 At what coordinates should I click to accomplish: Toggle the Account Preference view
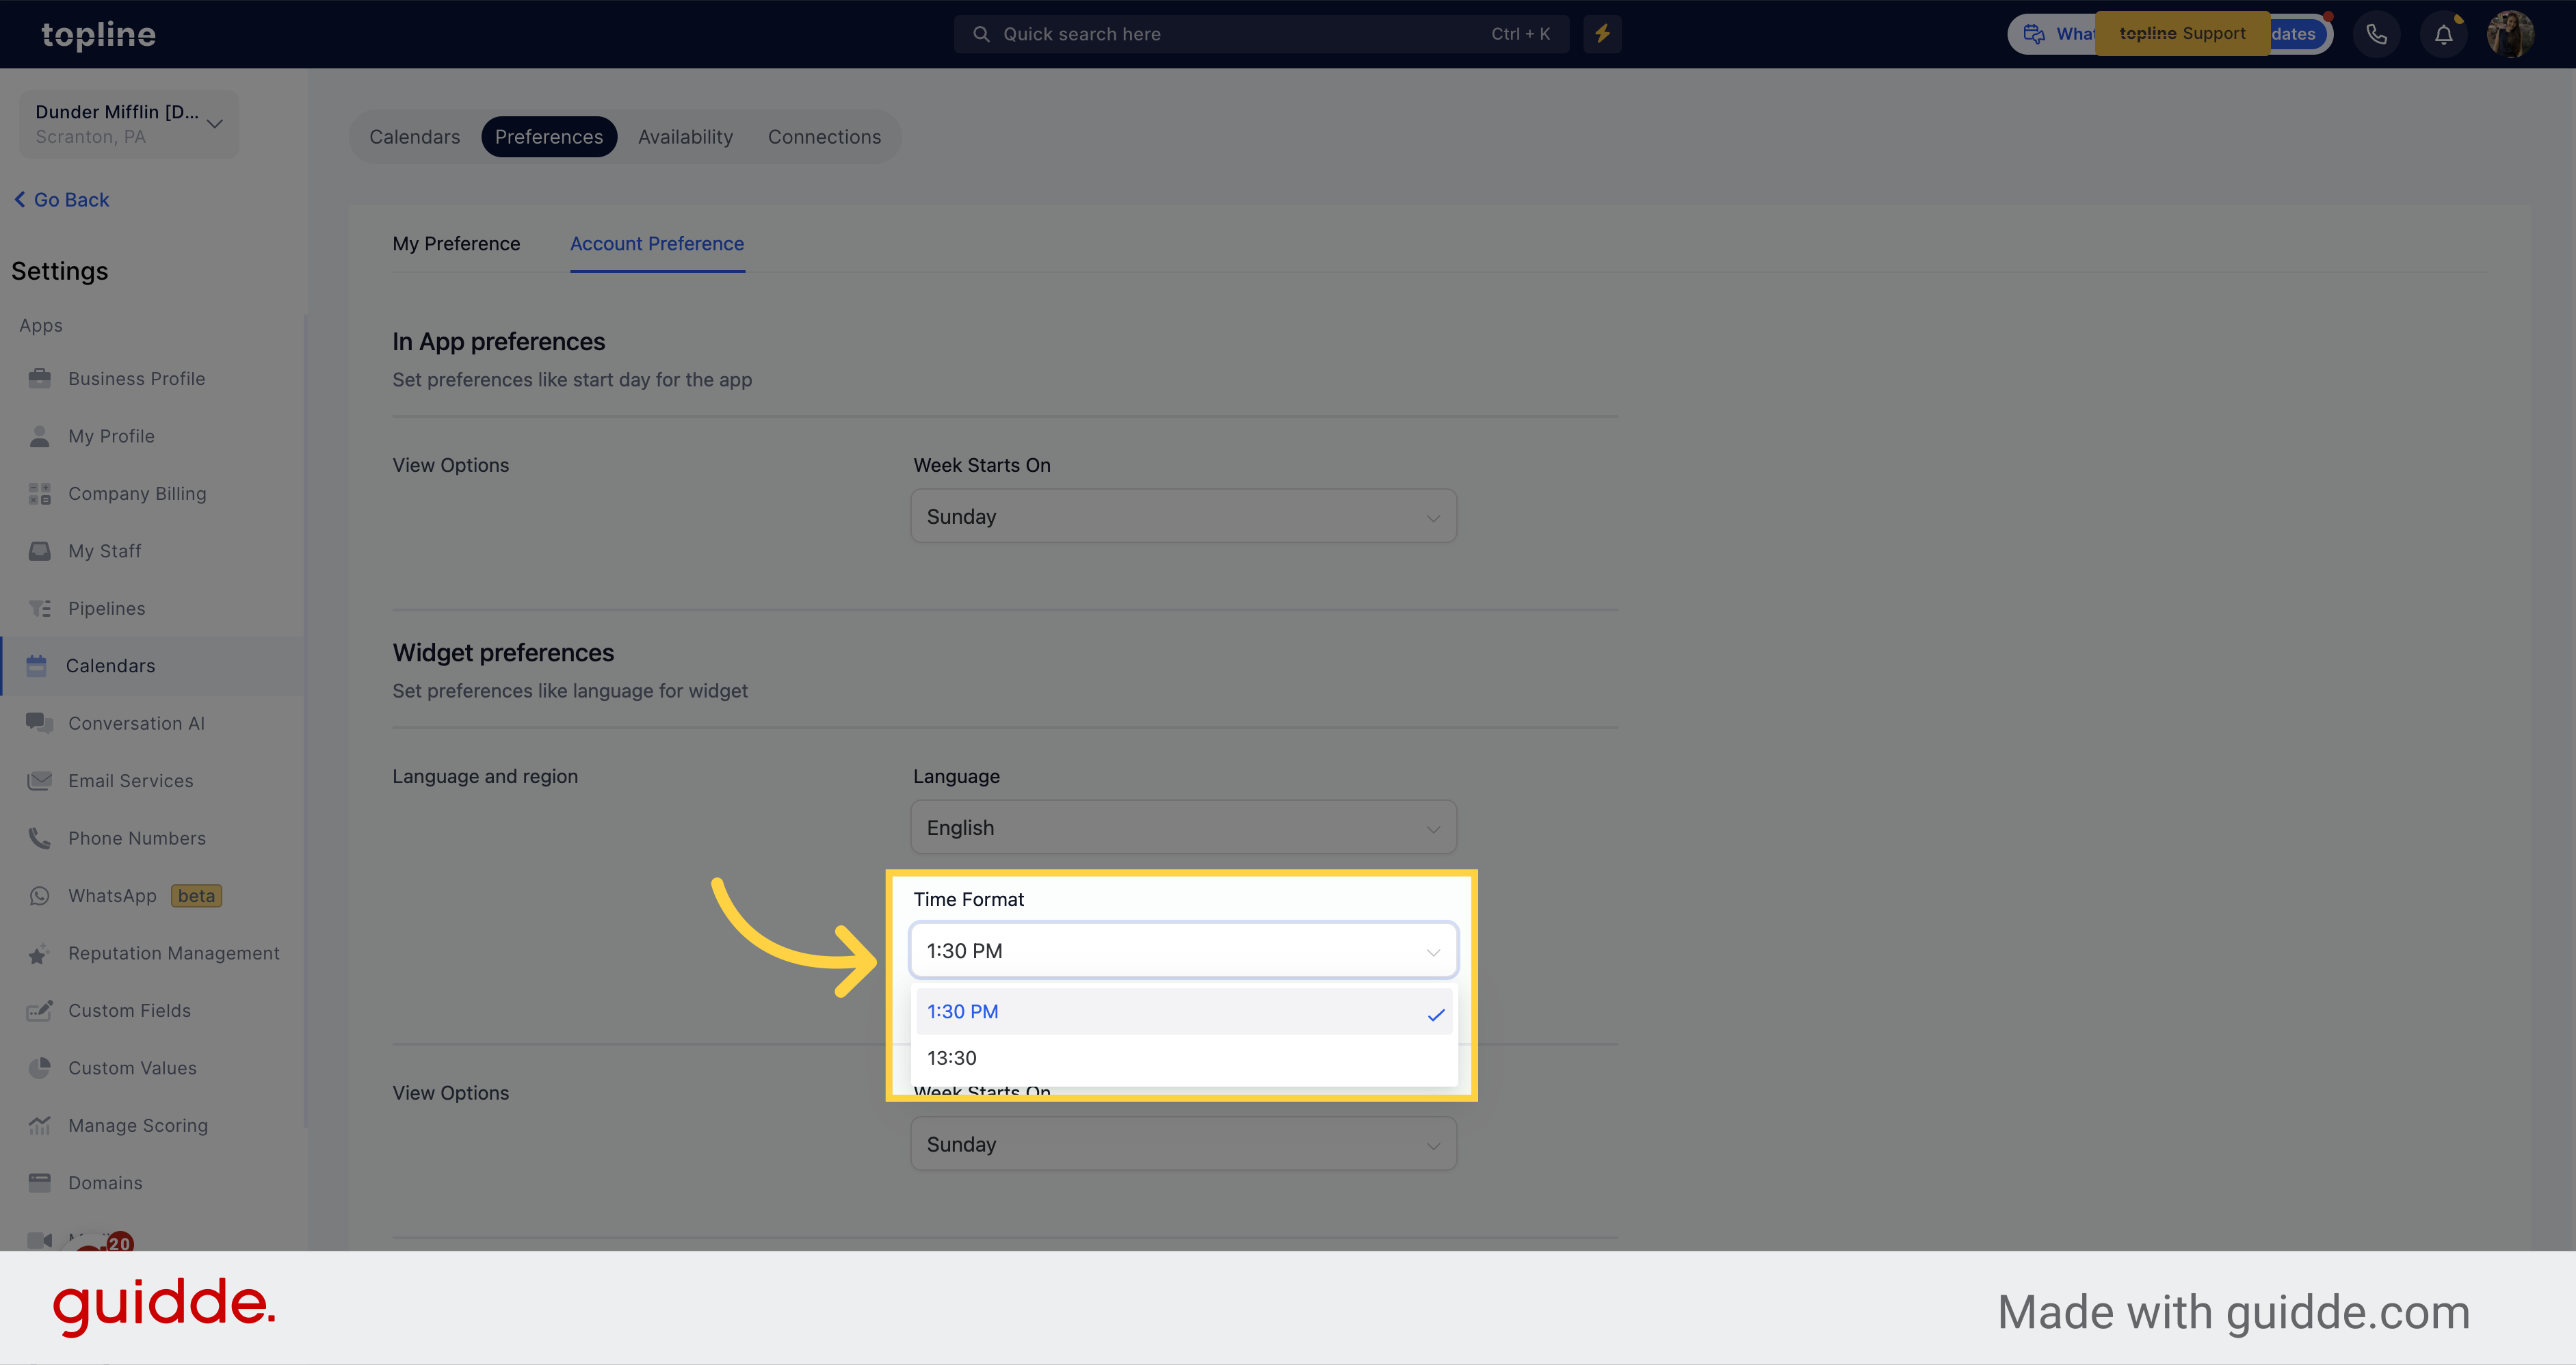pos(657,242)
